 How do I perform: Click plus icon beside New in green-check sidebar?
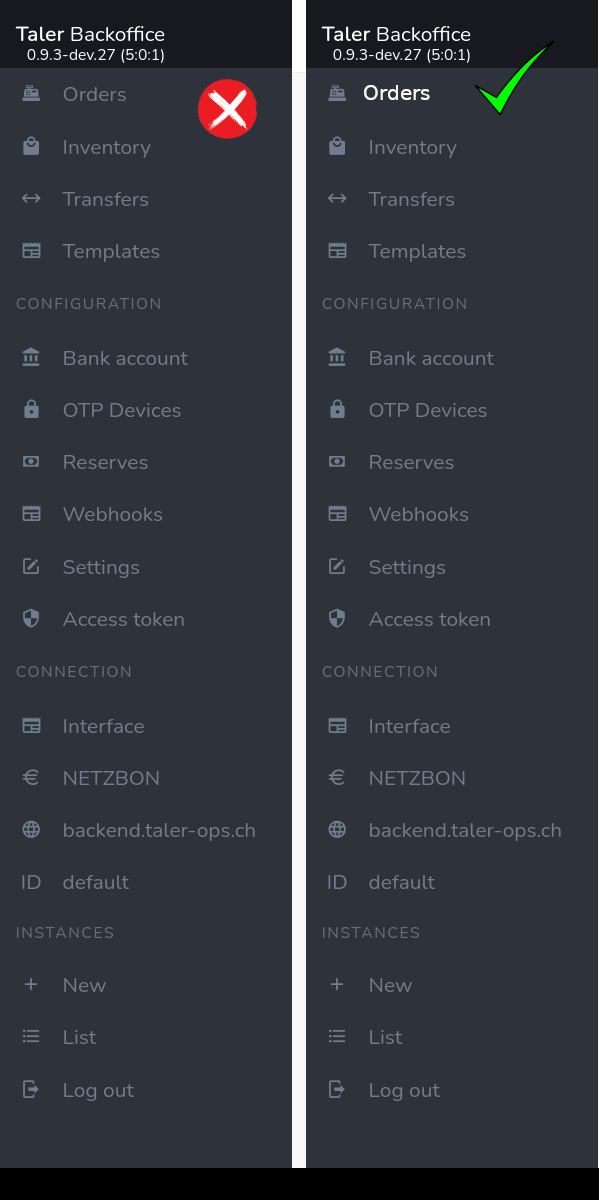[x=337, y=985]
